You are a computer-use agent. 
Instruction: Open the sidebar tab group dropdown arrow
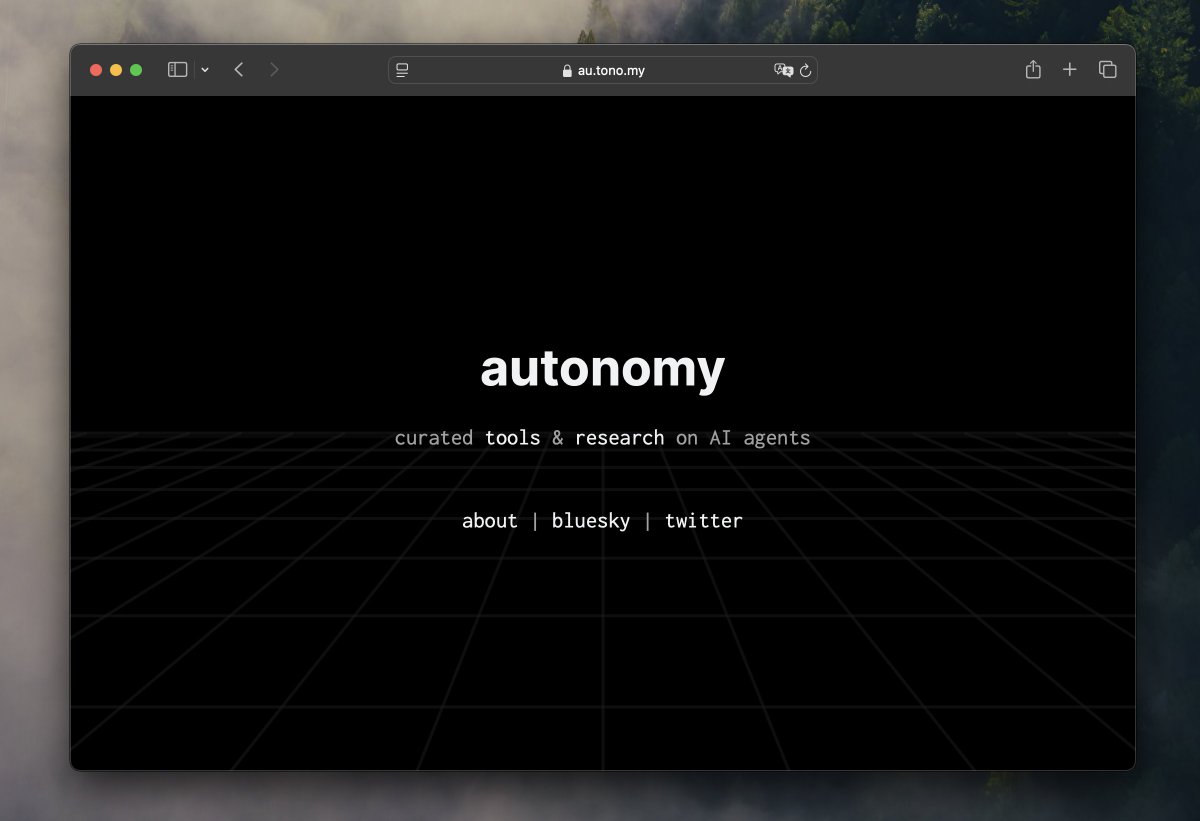[205, 70]
